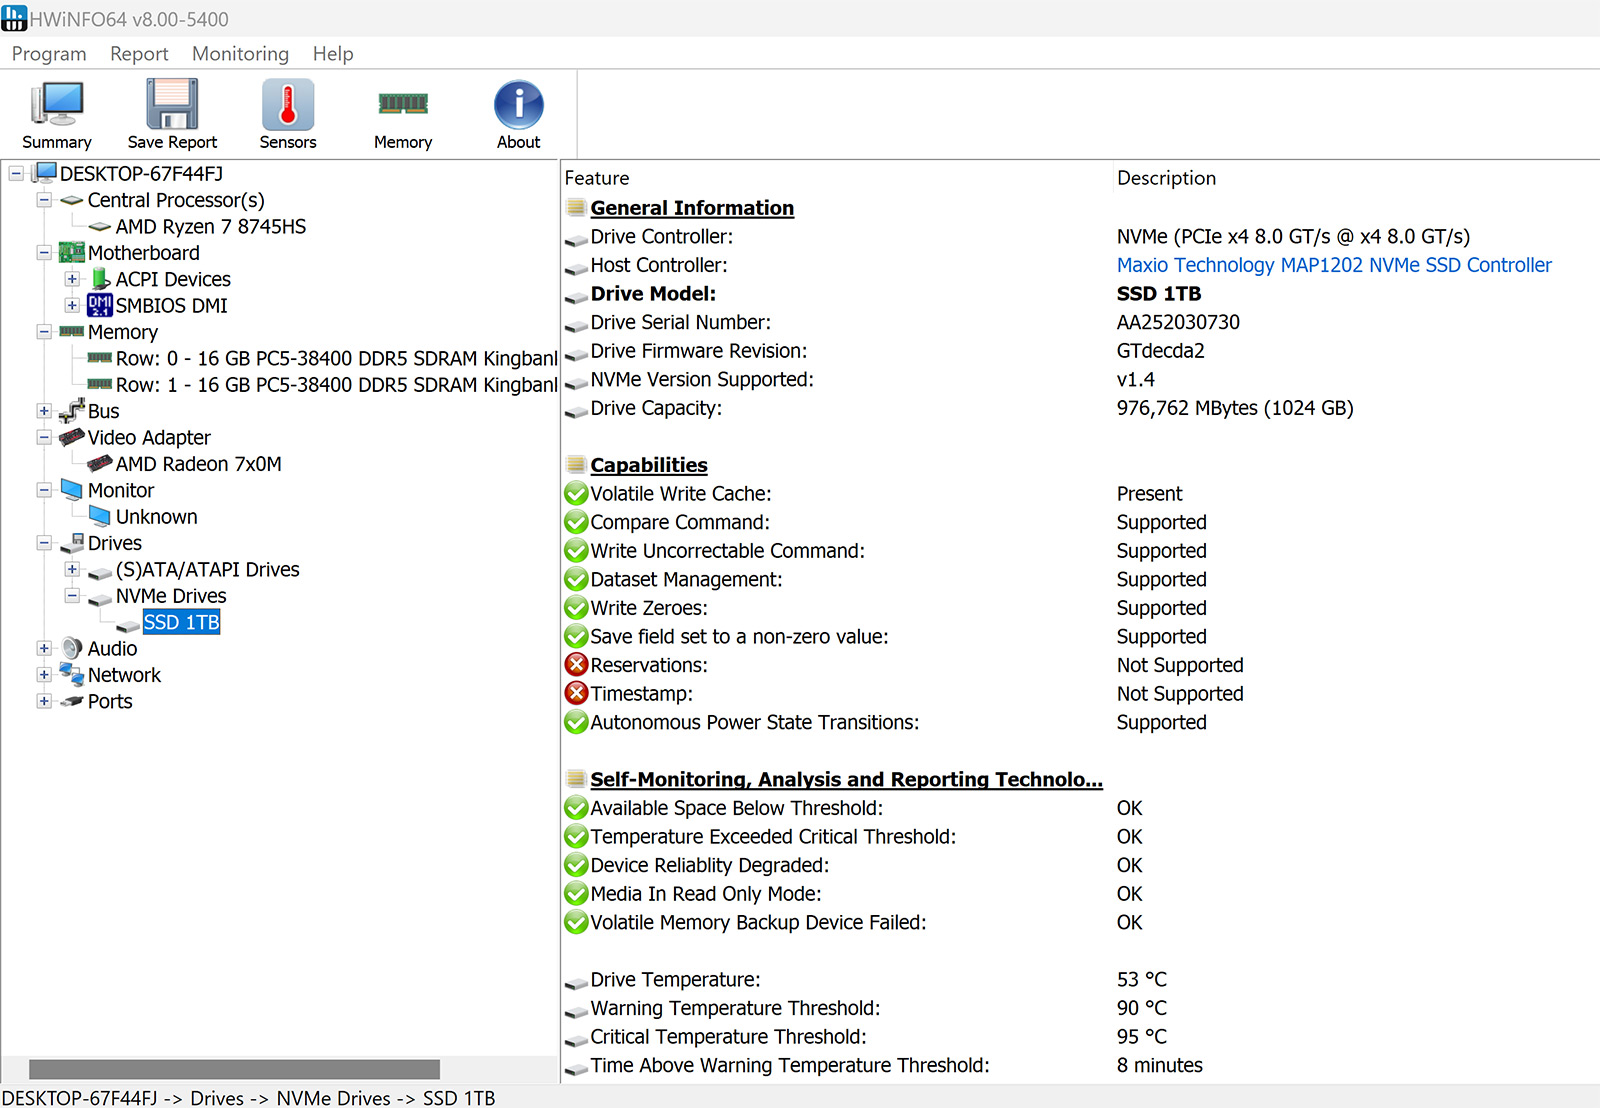
Task: Click the Audio speaker icon
Action: point(72,648)
